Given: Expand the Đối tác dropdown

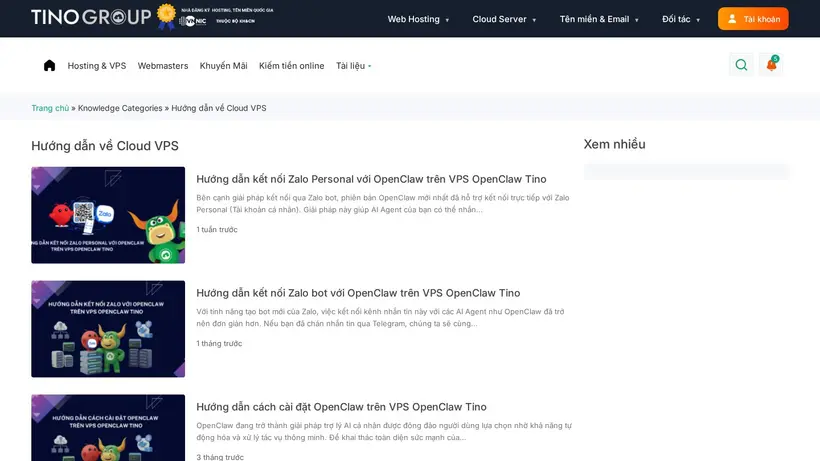Looking at the screenshot, I should tap(680, 19).
